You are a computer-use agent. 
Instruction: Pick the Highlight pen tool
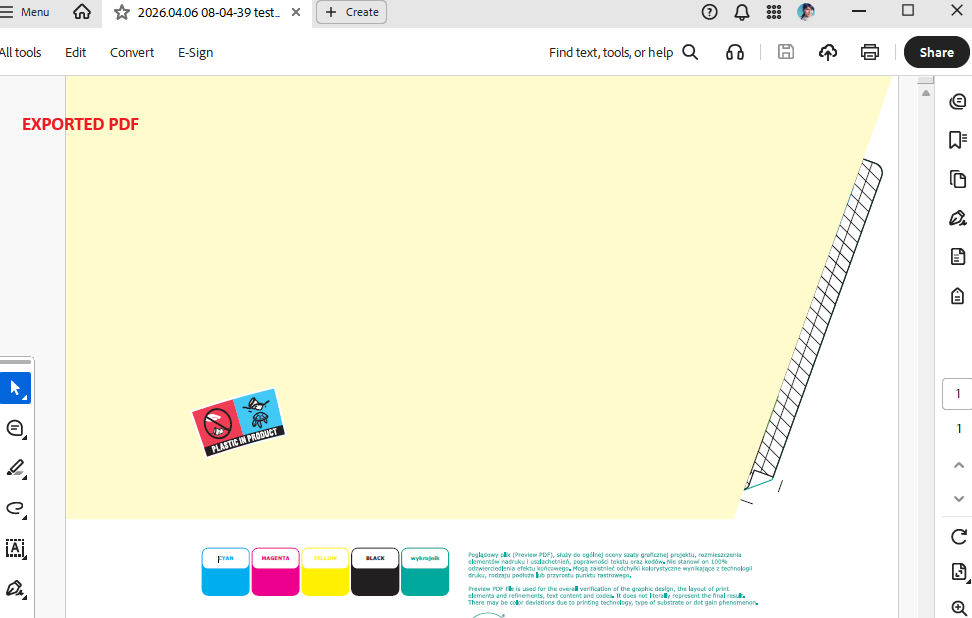15,468
